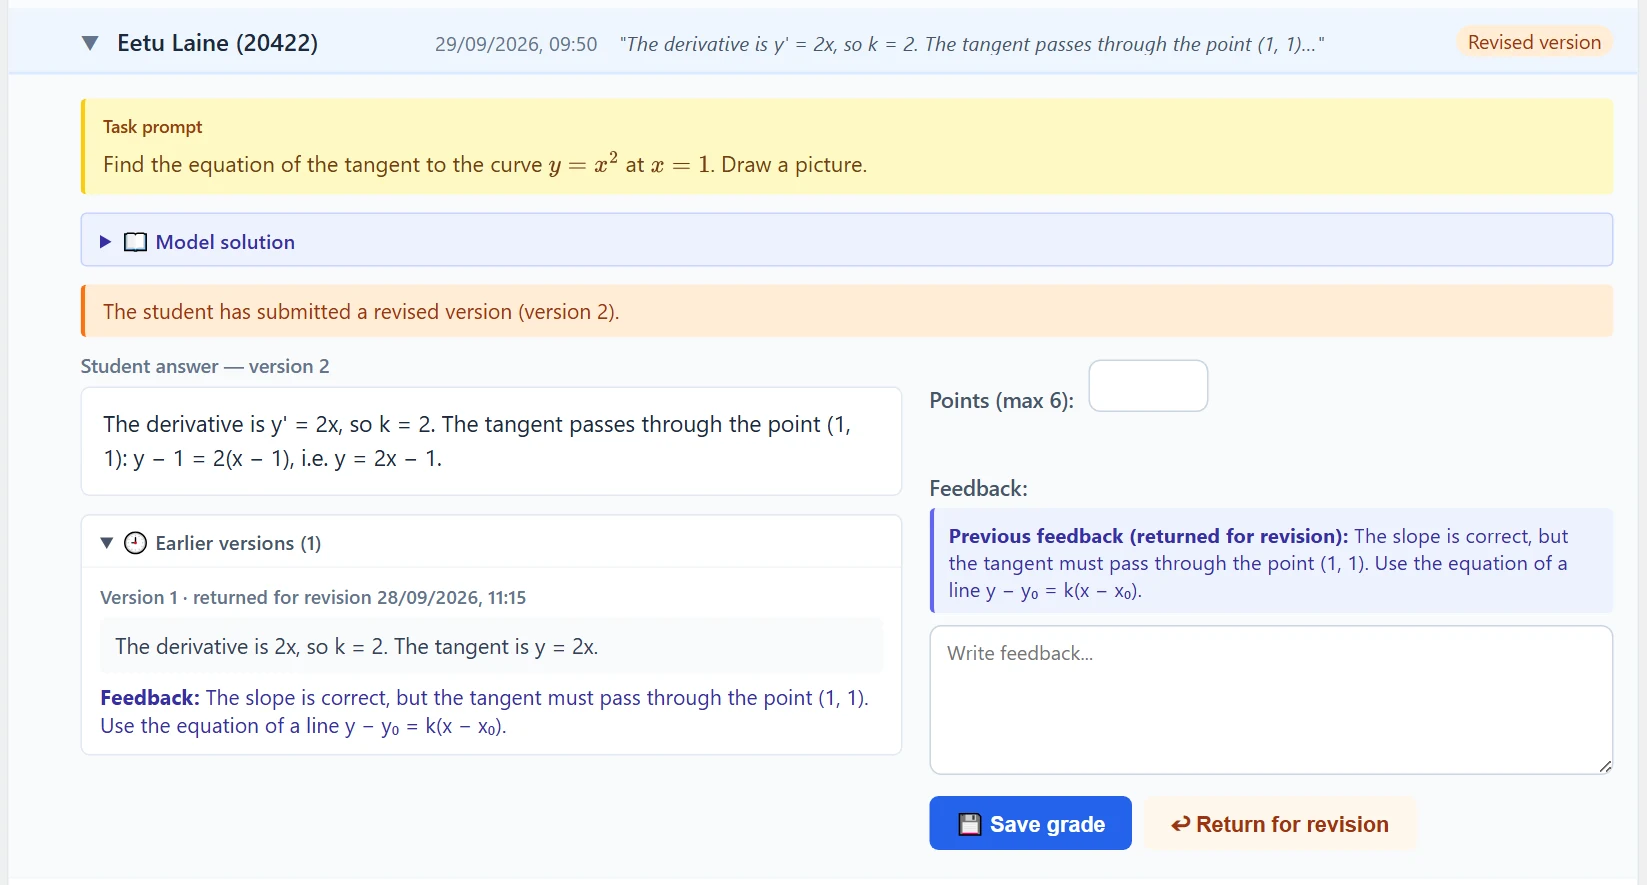Screen dimensions: 1647x885
Task: Collapse the Earlier versions section
Action: pos(107,543)
